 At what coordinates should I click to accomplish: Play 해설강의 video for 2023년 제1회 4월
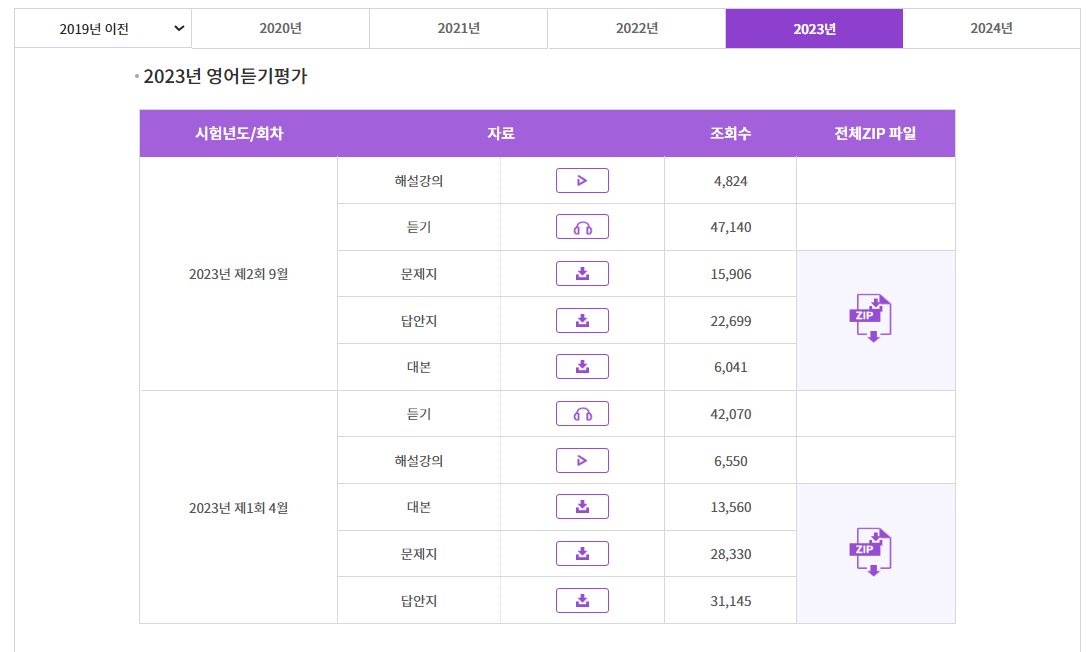coord(582,461)
